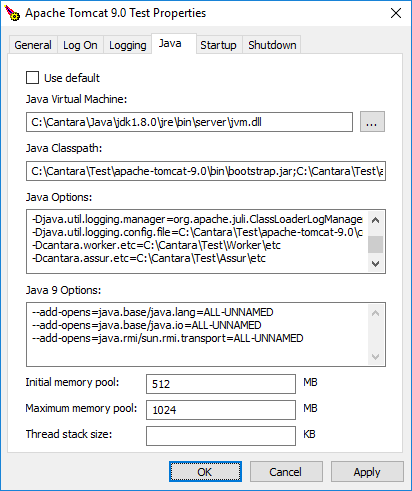Screen dimensions: 412x491
Task: Apply the Java settings
Action: point(367,472)
